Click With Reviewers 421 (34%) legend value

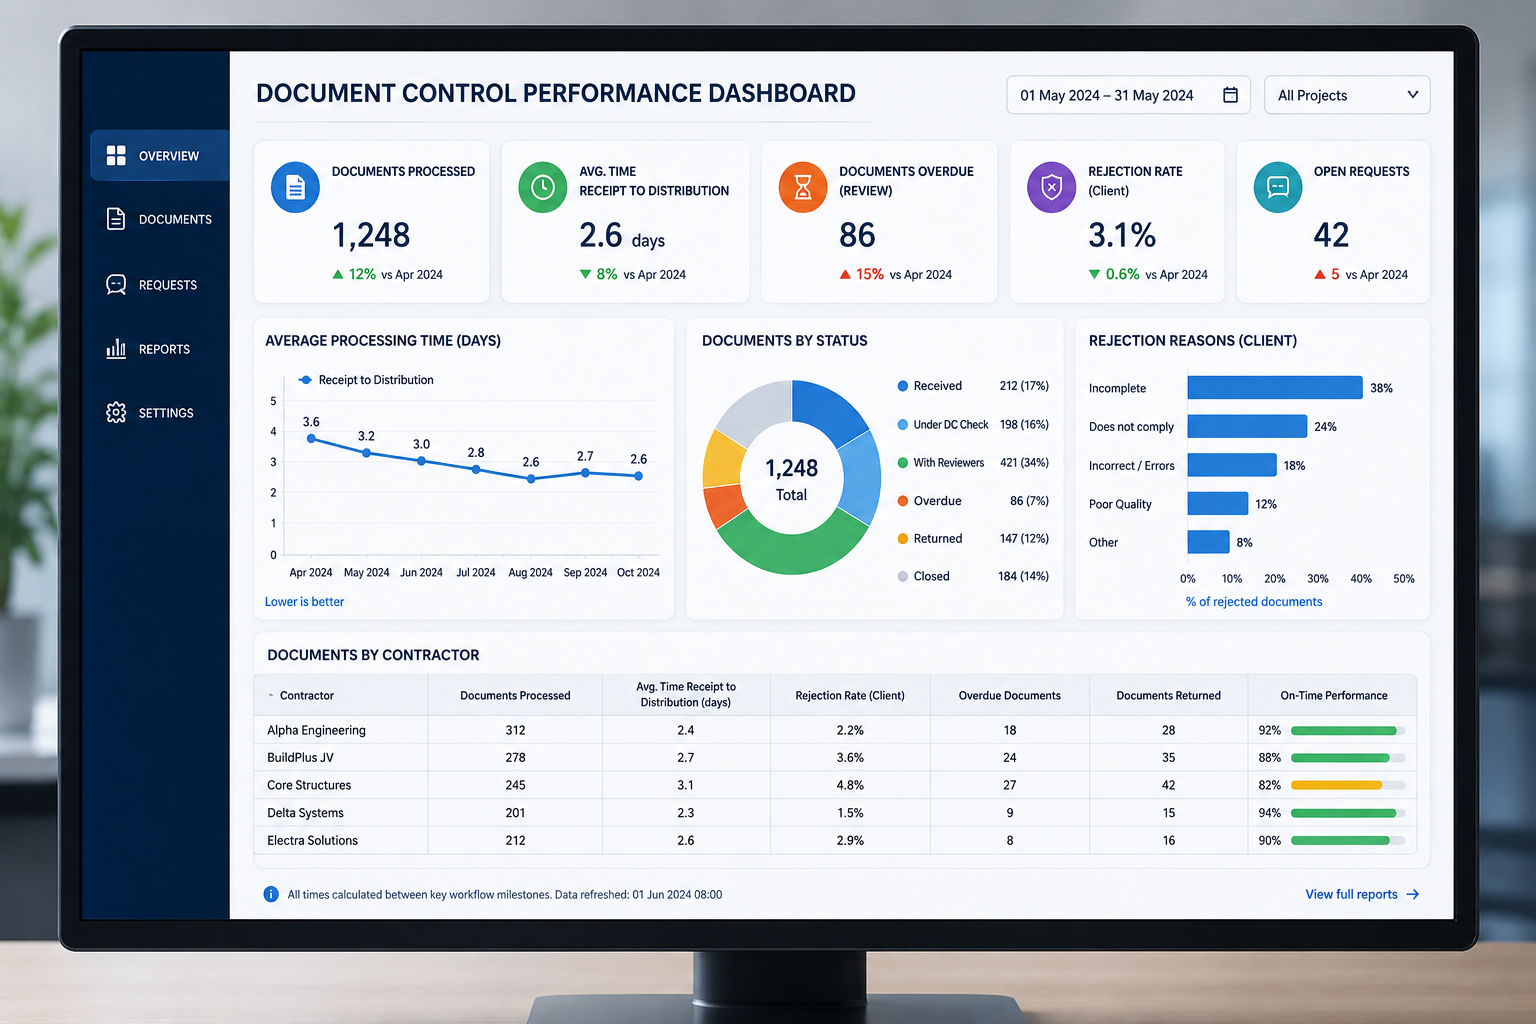click(x=1024, y=462)
